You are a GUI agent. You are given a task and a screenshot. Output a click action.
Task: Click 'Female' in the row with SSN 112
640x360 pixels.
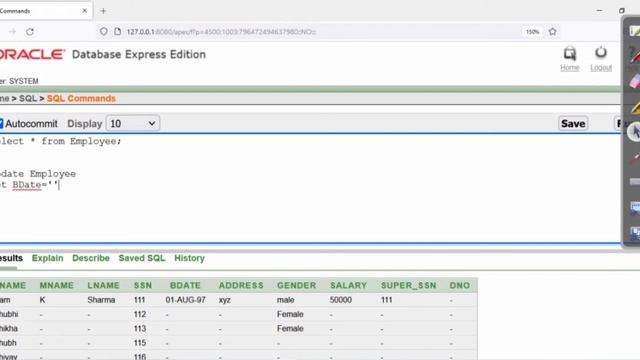290,314
